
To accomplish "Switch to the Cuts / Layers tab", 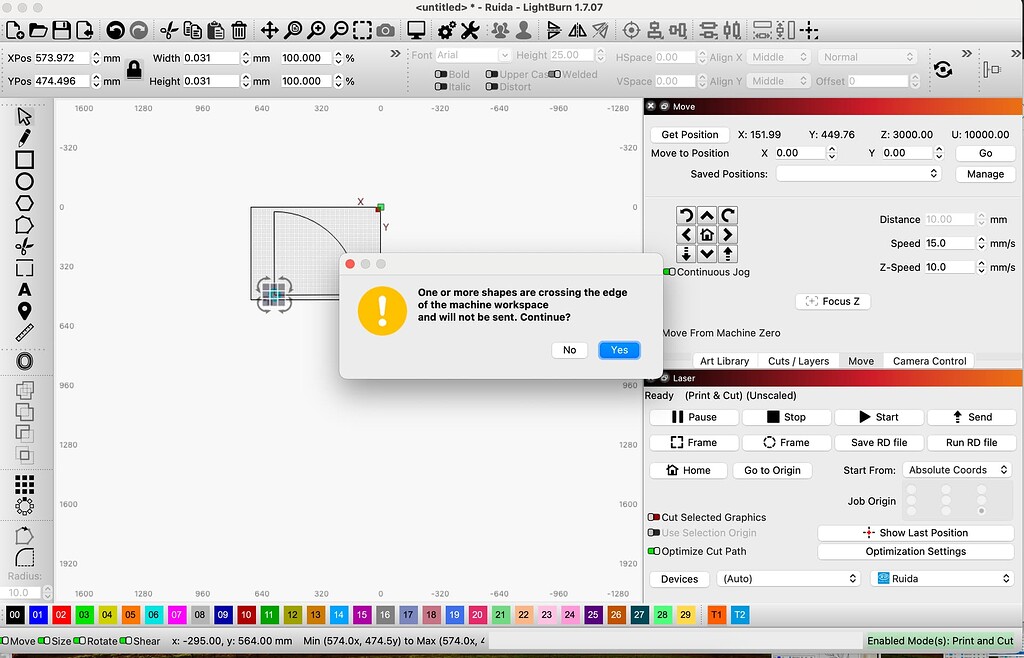I will click(x=797, y=360).
